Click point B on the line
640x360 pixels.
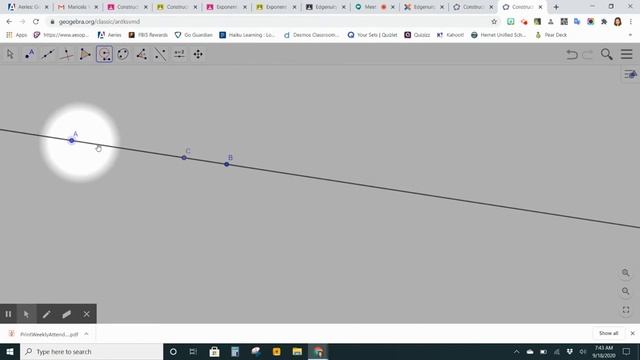coord(227,164)
